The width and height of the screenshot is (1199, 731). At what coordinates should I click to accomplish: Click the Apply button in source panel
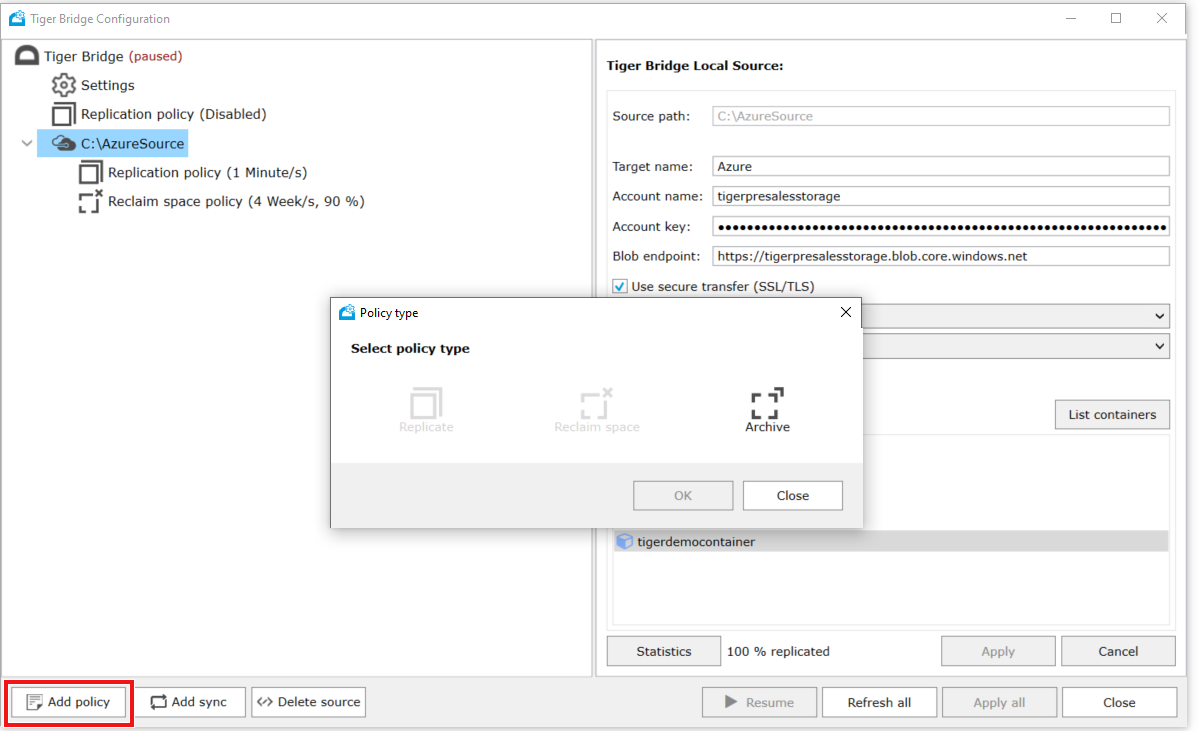click(998, 651)
